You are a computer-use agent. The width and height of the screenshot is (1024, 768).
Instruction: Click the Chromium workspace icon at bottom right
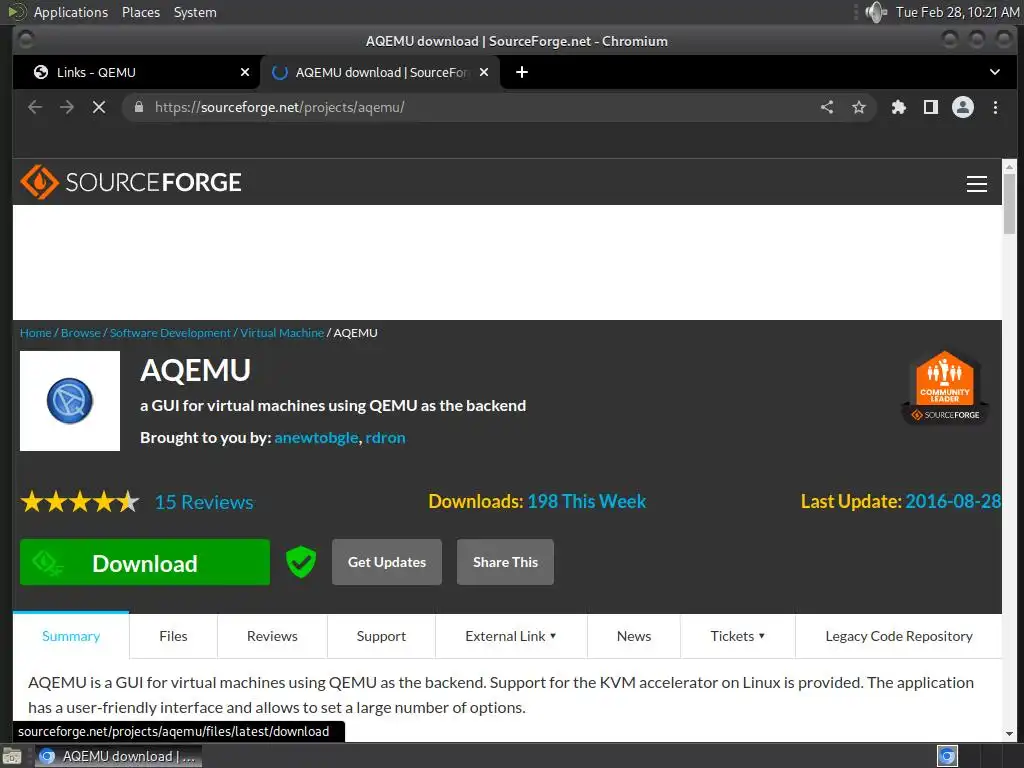[947, 756]
